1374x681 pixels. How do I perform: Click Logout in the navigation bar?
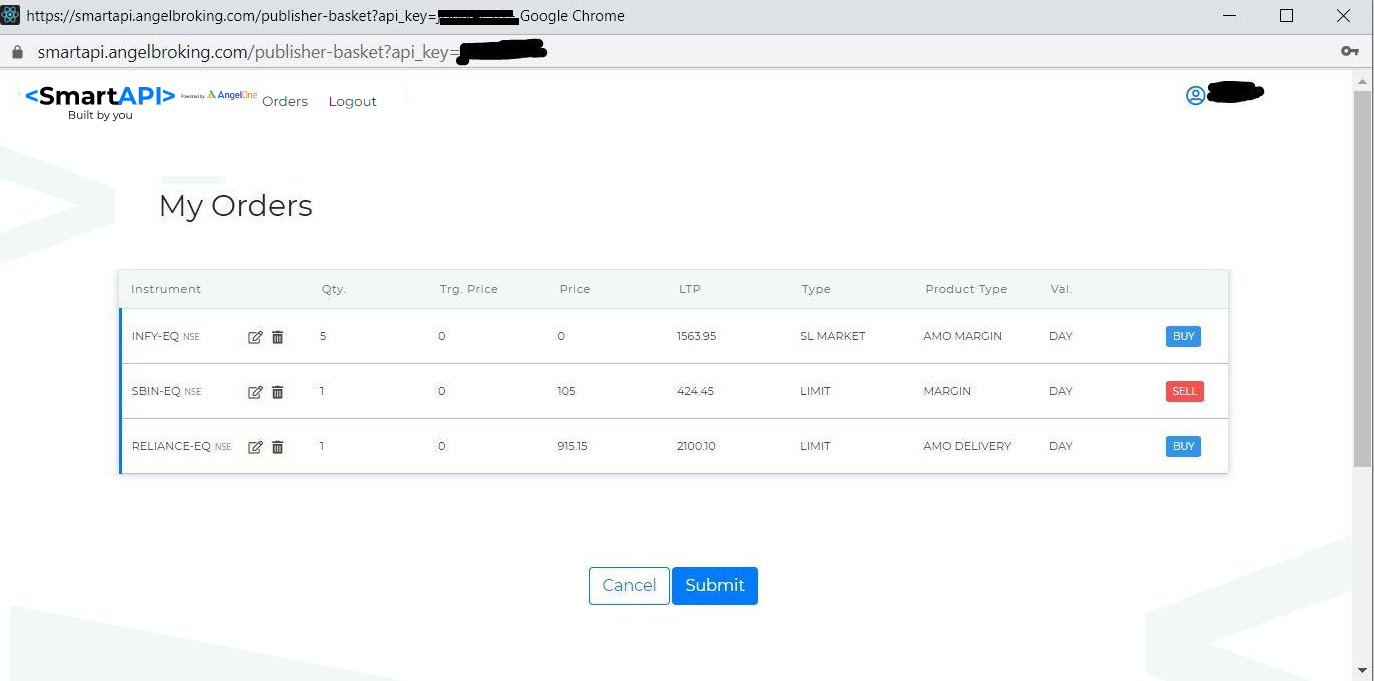coord(352,102)
